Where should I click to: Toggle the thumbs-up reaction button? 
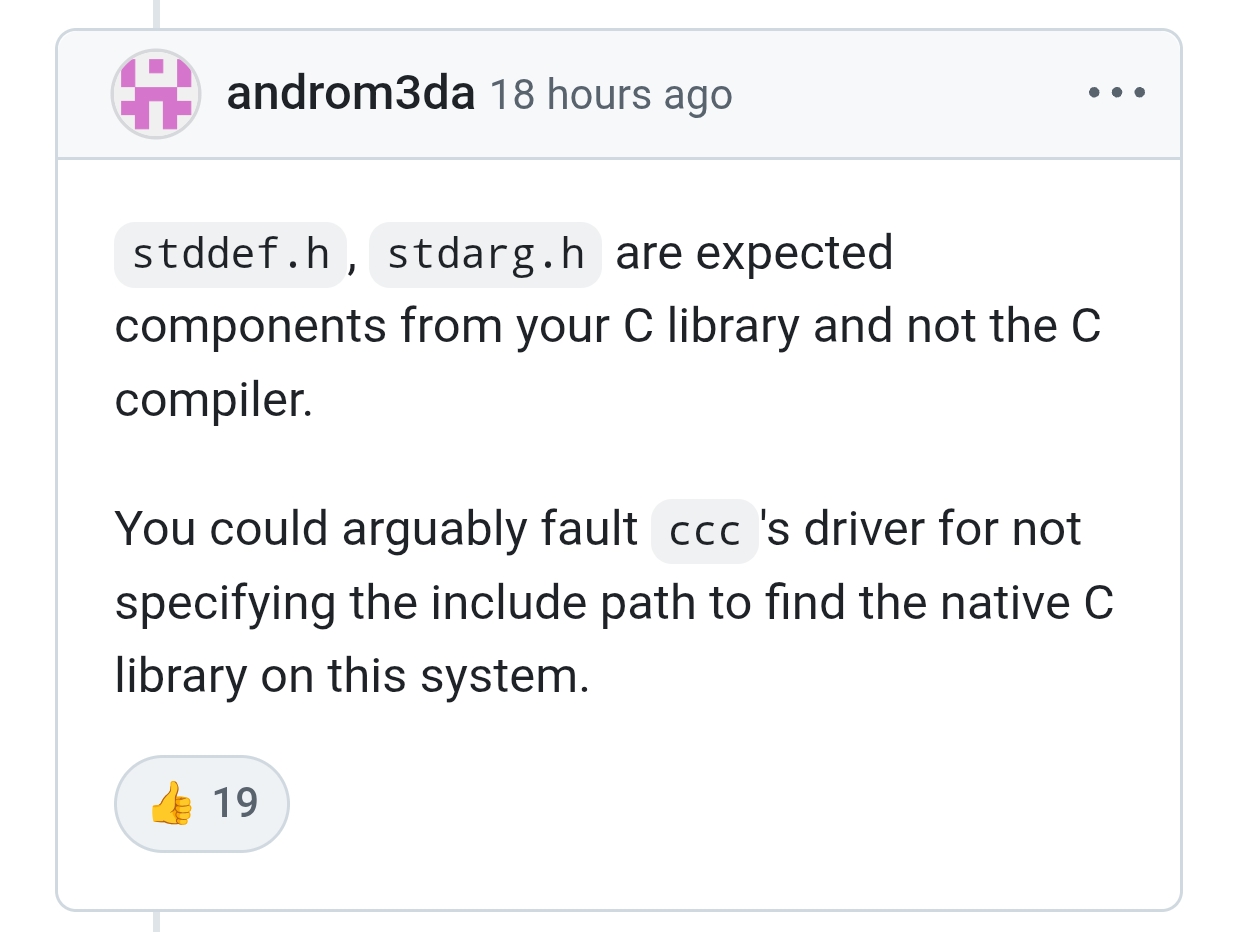pyautogui.click(x=202, y=803)
